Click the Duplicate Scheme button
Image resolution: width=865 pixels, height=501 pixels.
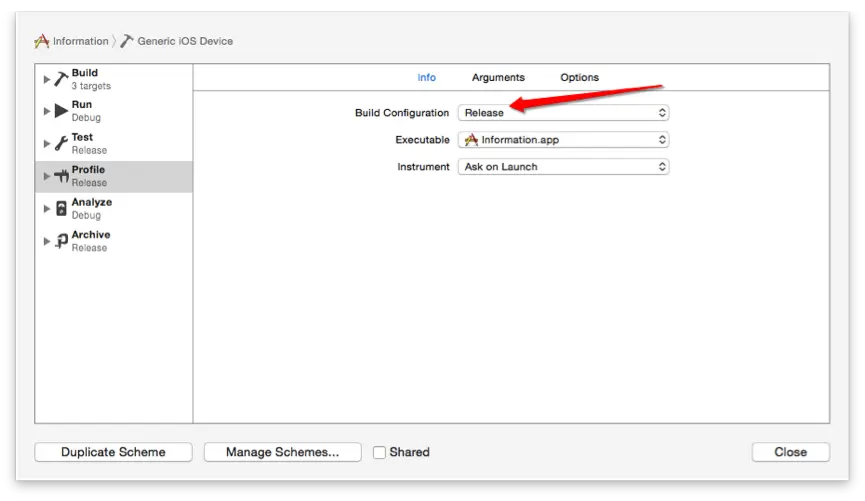point(113,452)
